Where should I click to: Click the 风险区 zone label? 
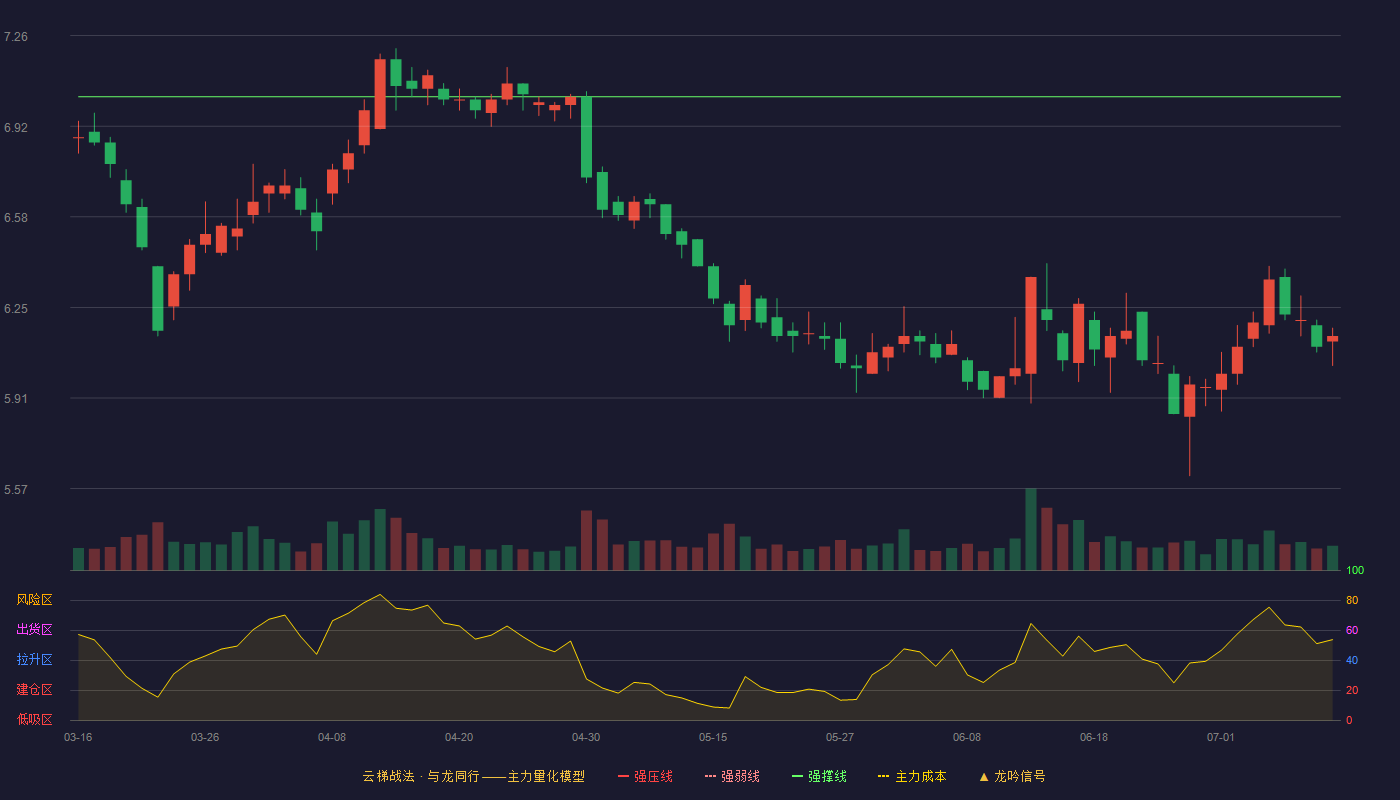(34, 600)
